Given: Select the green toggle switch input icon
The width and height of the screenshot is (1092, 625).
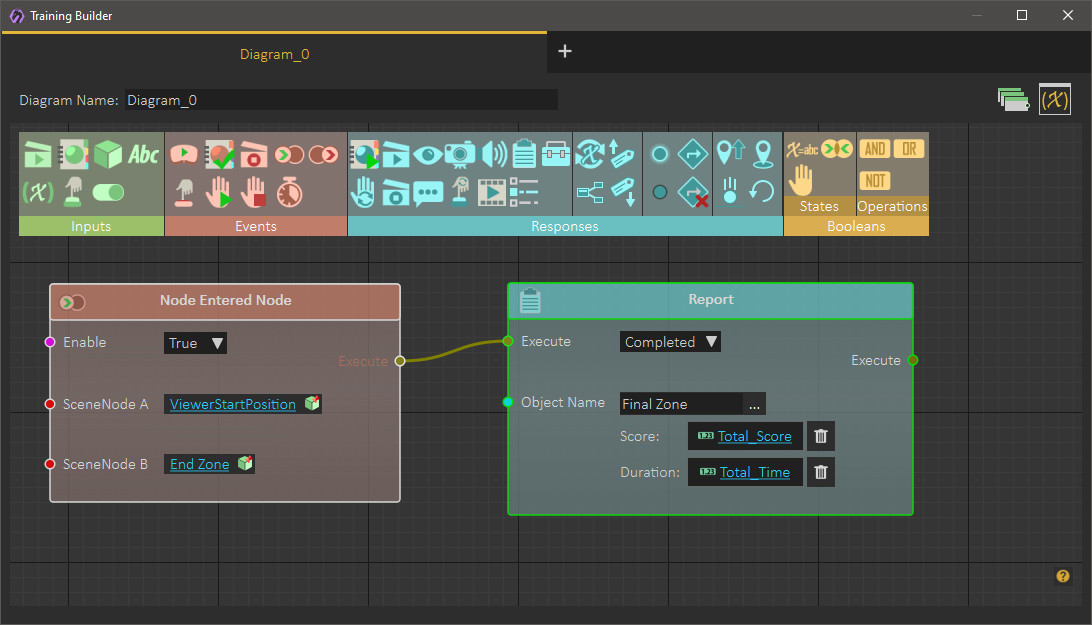Looking at the screenshot, I should tap(108, 192).
